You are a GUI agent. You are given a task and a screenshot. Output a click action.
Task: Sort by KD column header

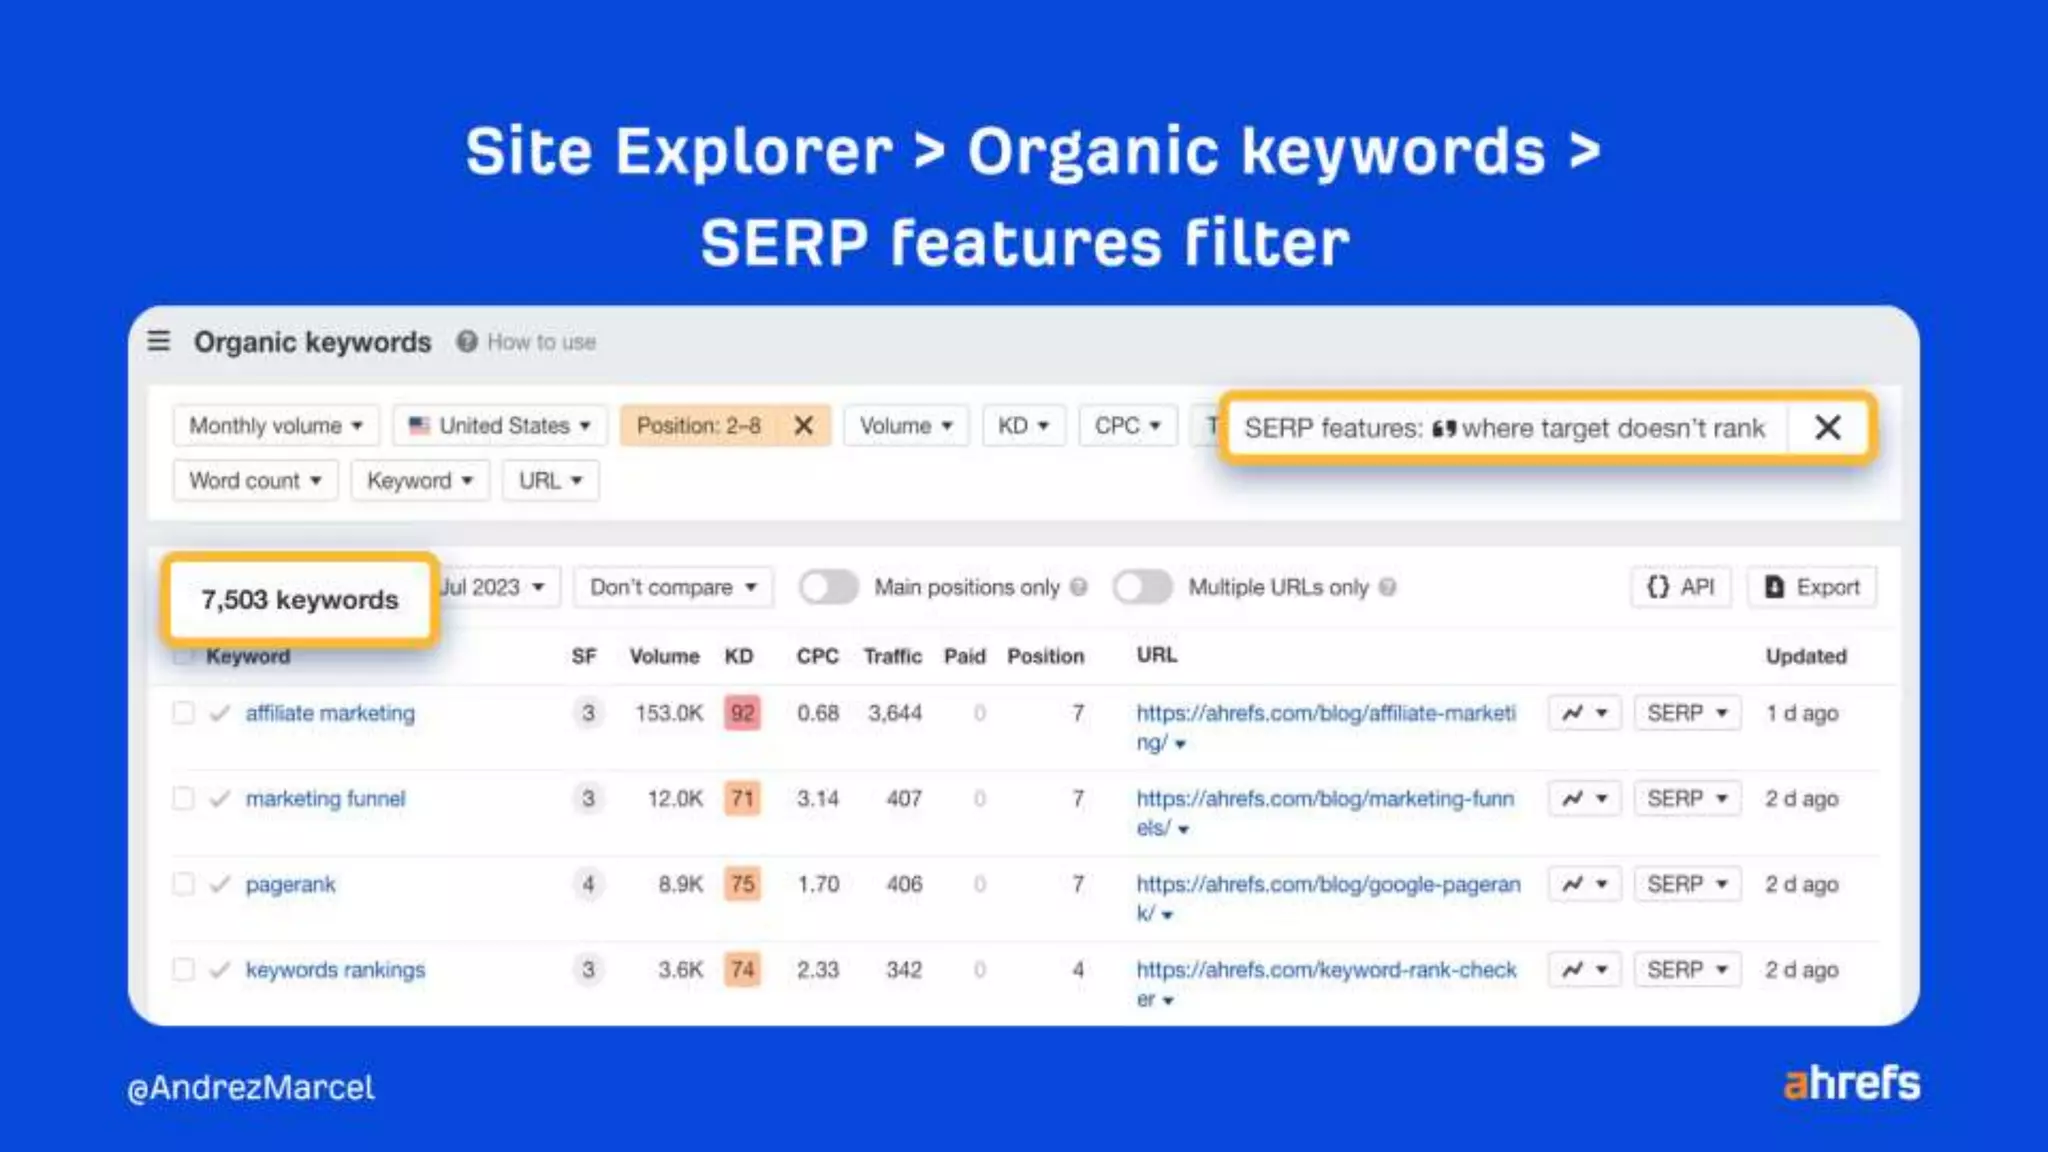click(739, 656)
